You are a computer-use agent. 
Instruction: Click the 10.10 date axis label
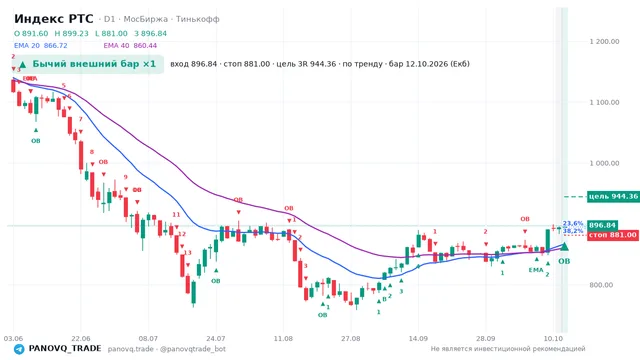(553, 338)
